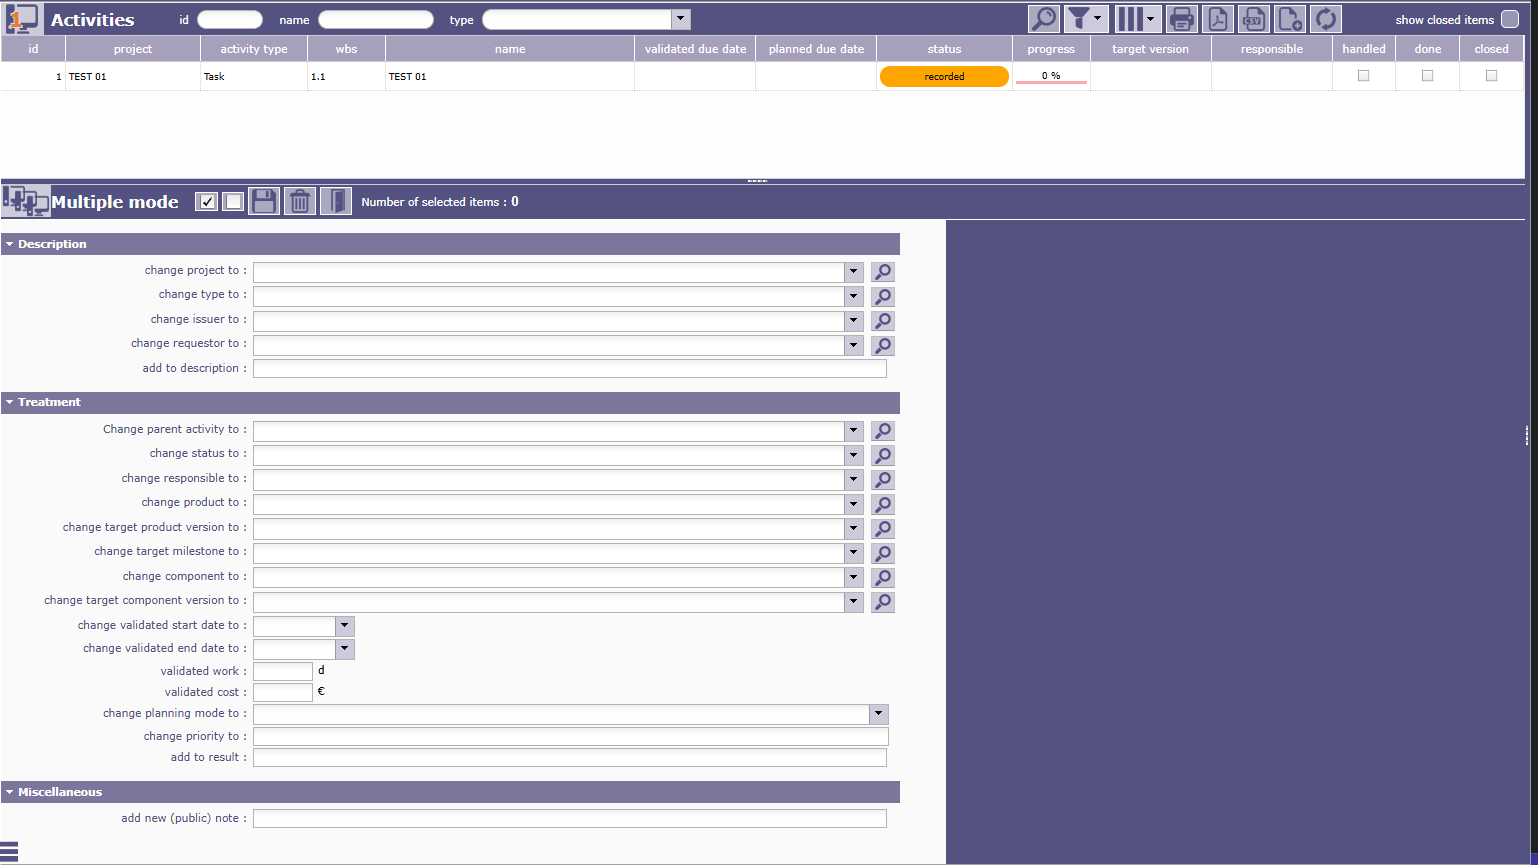Click the planned due date column header

pyautogui.click(x=816, y=49)
